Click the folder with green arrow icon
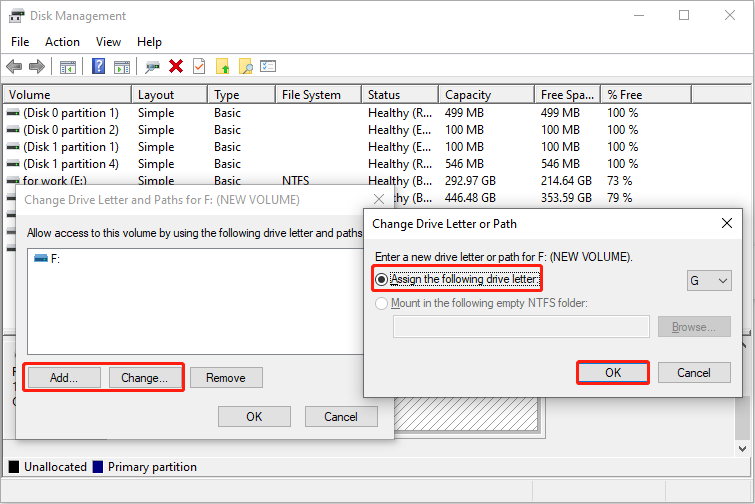Viewport: 755px width, 504px height. (x=223, y=67)
